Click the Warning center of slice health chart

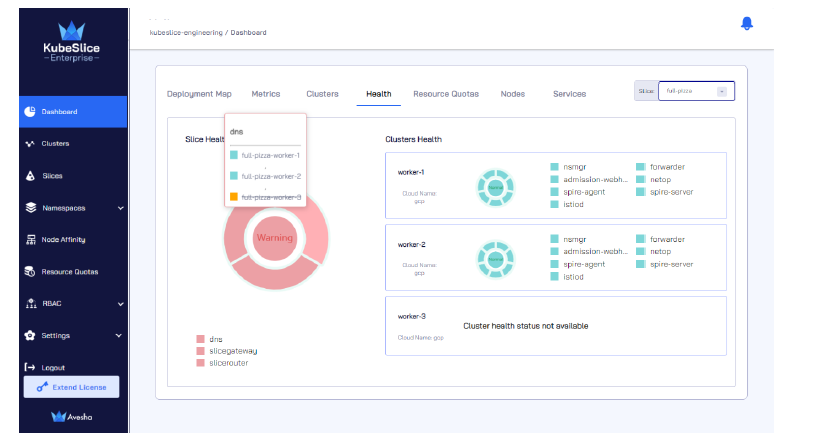click(x=275, y=238)
